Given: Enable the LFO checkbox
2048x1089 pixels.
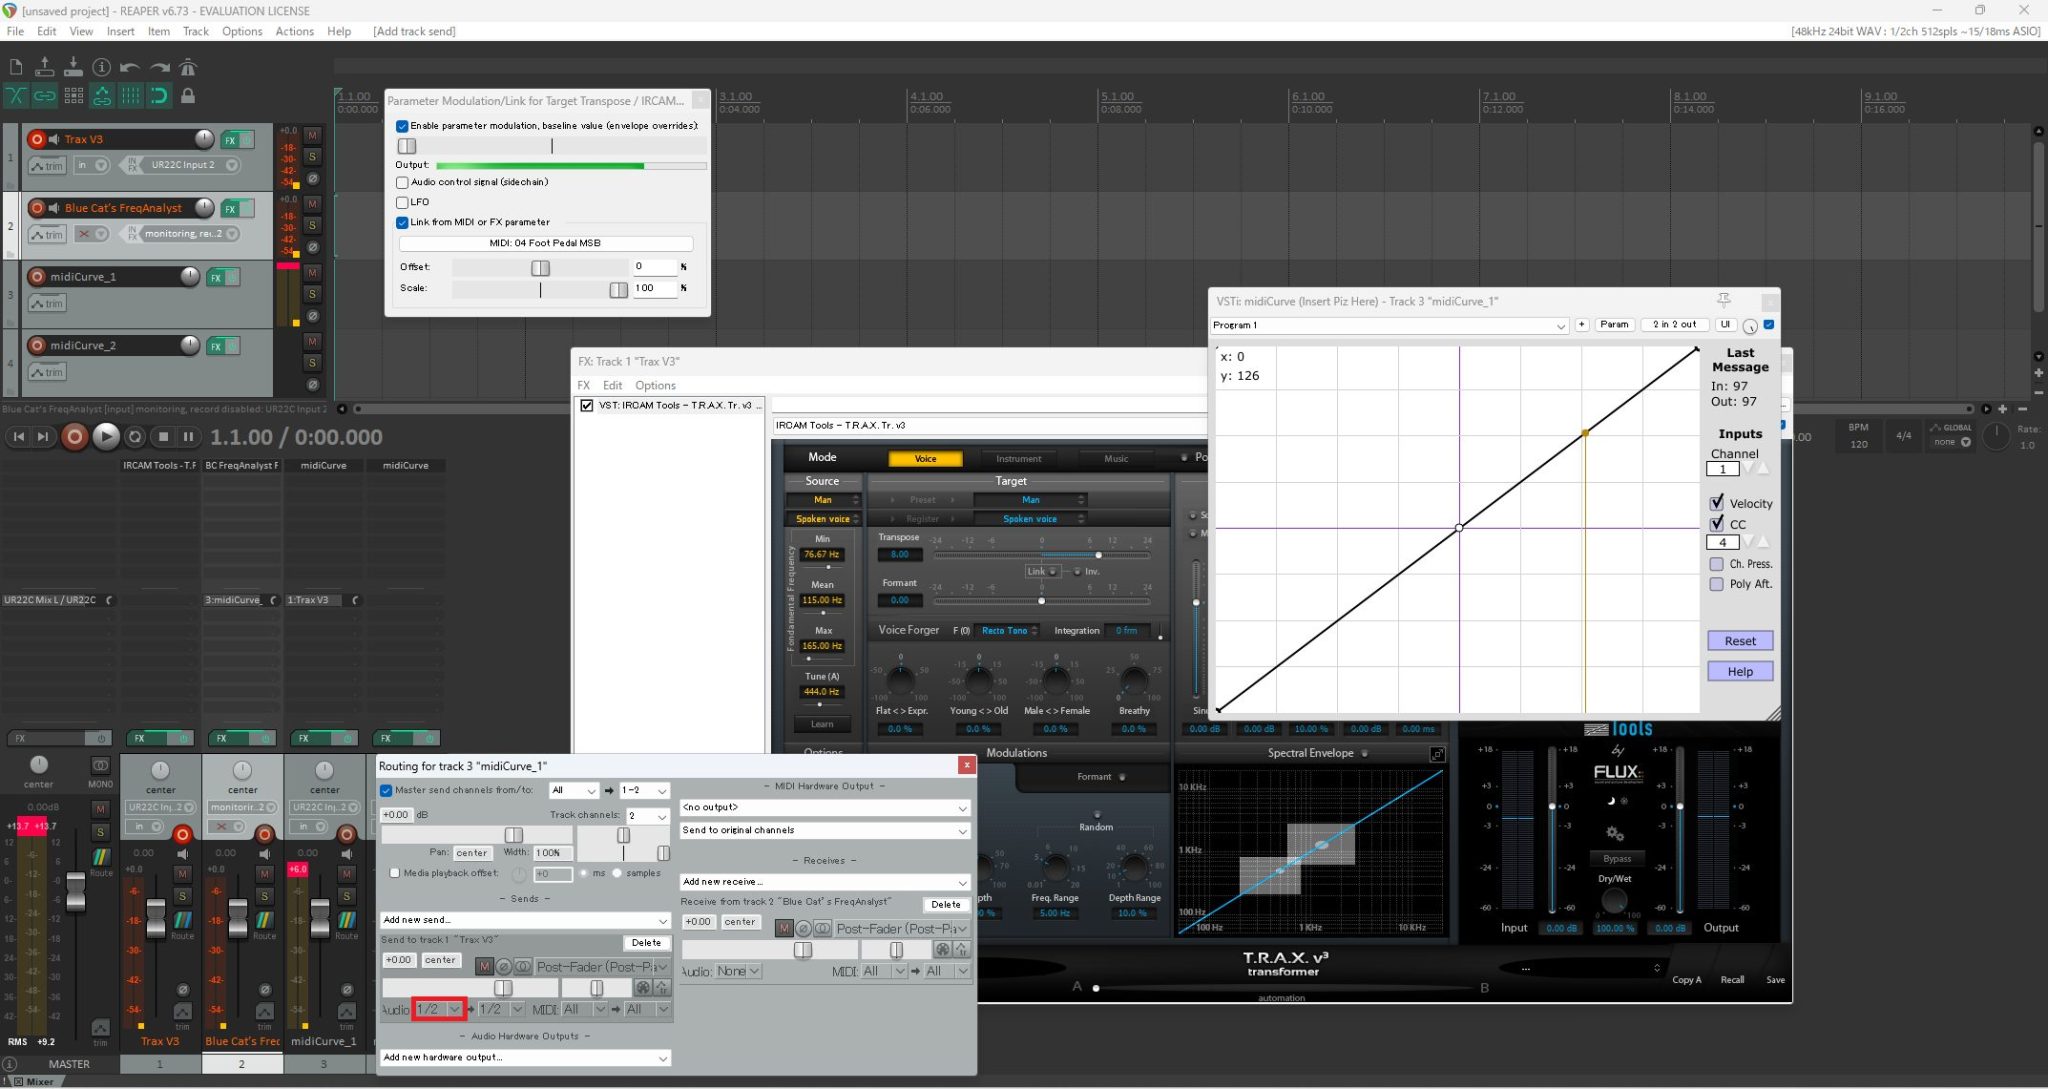Looking at the screenshot, I should click(x=402, y=202).
